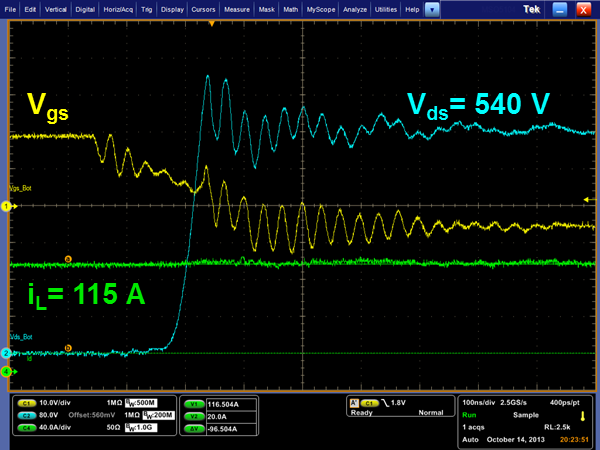Click the trigger level arrow on right edge
600x450 pixels.
pos(586,200)
